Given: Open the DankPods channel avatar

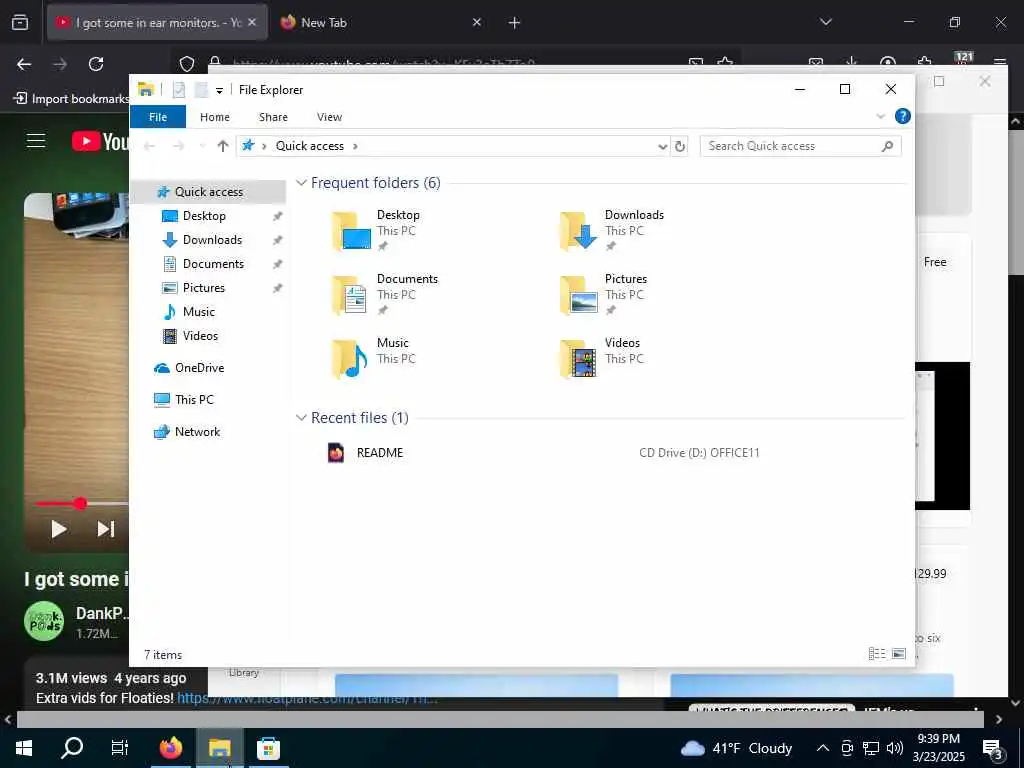Looking at the screenshot, I should pyautogui.click(x=44, y=621).
